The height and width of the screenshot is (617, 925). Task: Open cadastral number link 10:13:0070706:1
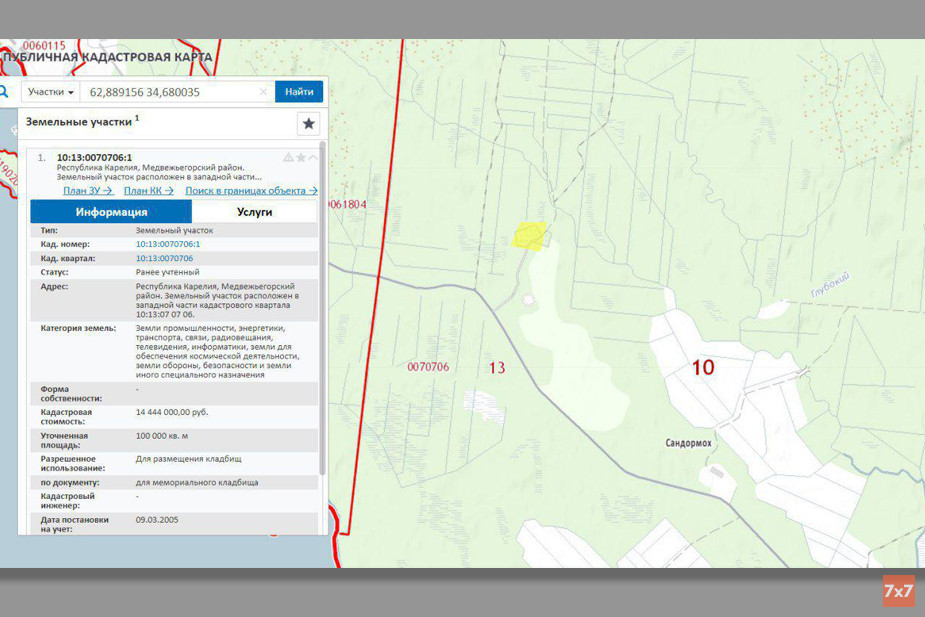168,244
